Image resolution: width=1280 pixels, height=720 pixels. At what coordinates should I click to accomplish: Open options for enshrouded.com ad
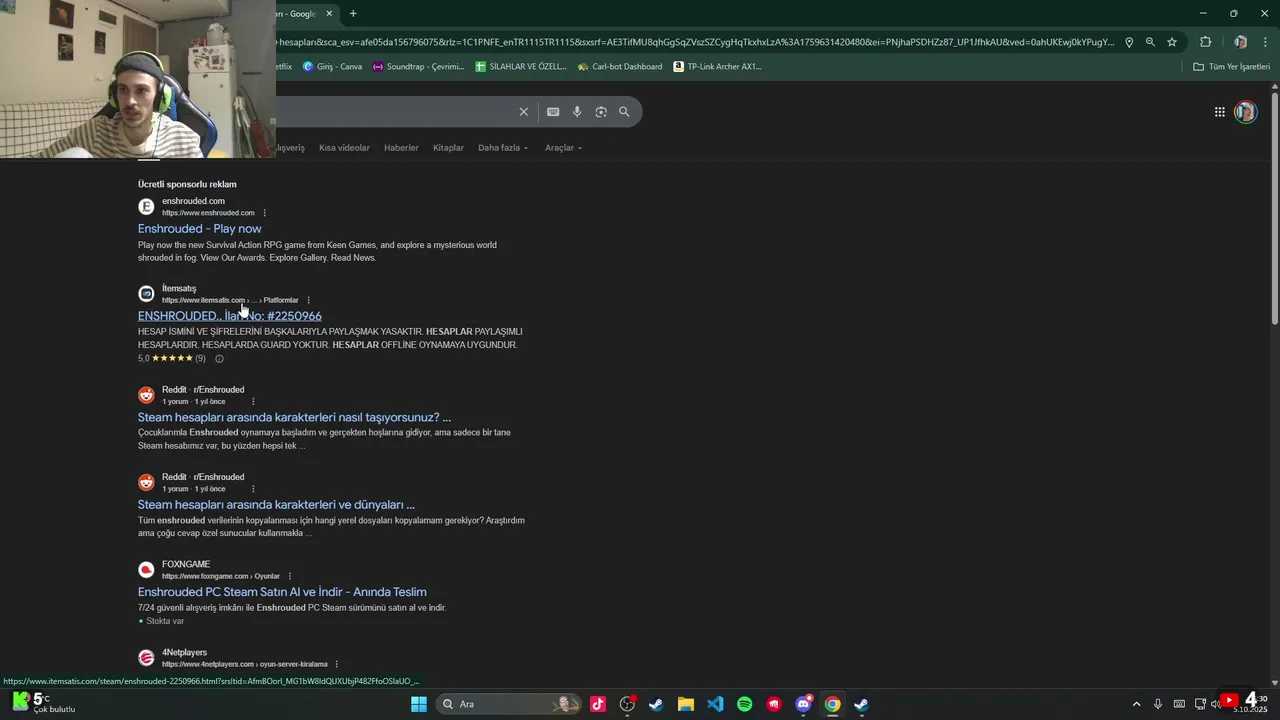pyautogui.click(x=265, y=213)
